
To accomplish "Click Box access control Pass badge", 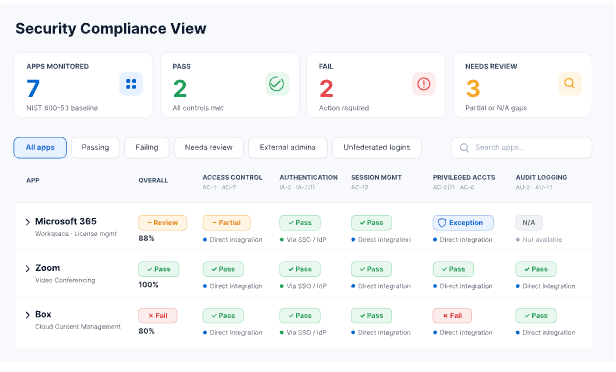I will click(x=223, y=316).
